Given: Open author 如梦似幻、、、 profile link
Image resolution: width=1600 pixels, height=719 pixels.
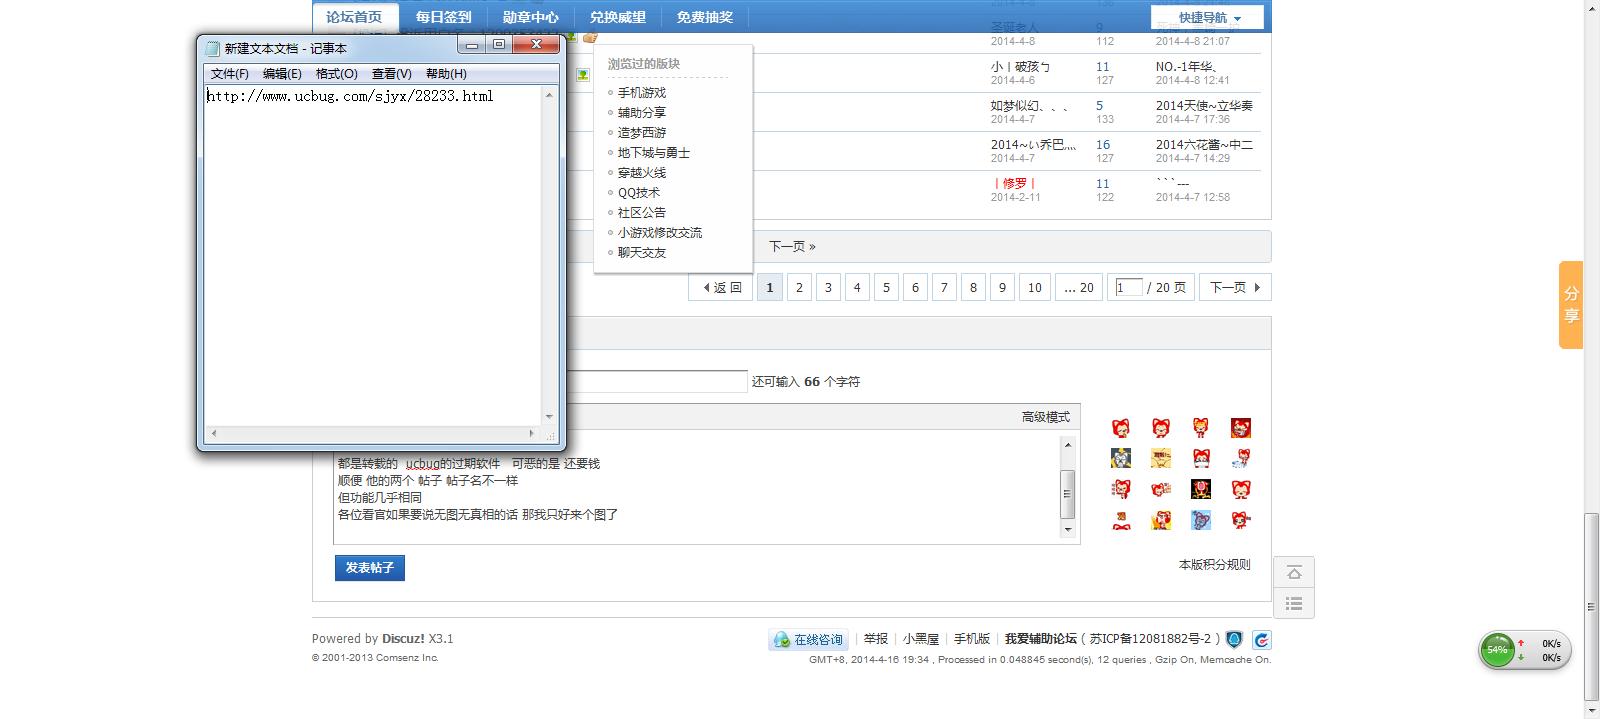Looking at the screenshot, I should (x=1030, y=106).
